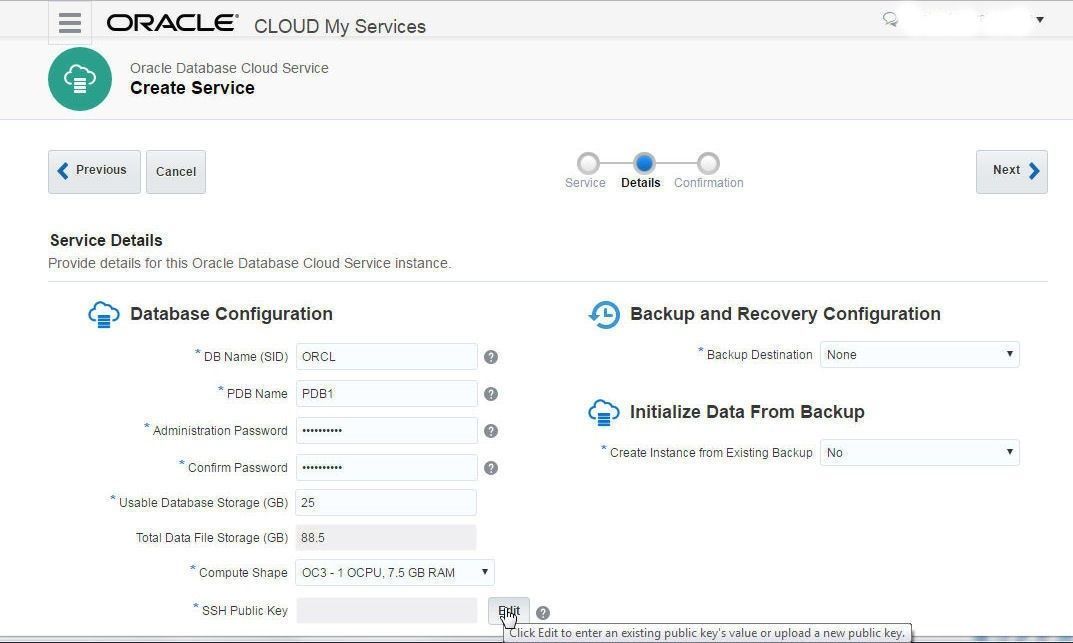This screenshot has width=1073, height=643.
Task: Open Create Instance from Existing Backup dropdown
Action: click(x=920, y=452)
